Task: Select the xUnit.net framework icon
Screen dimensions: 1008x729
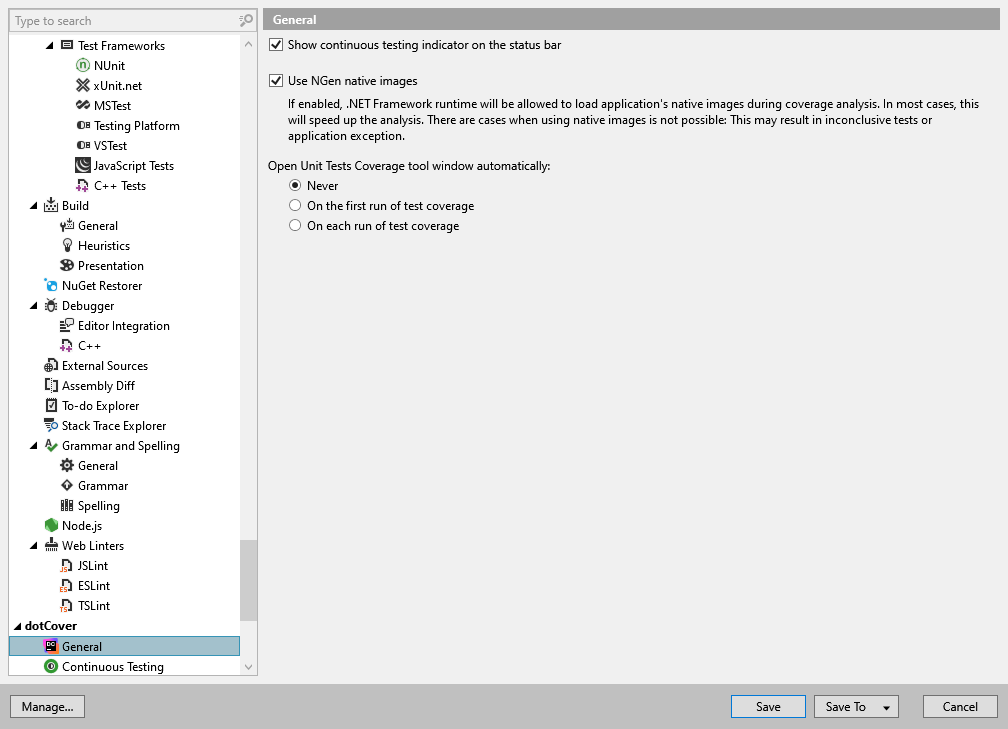Action: 83,86
